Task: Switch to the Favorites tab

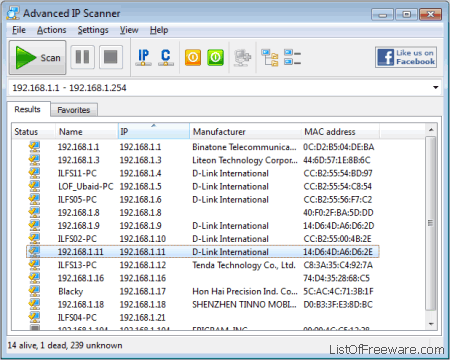Action: pos(74,110)
